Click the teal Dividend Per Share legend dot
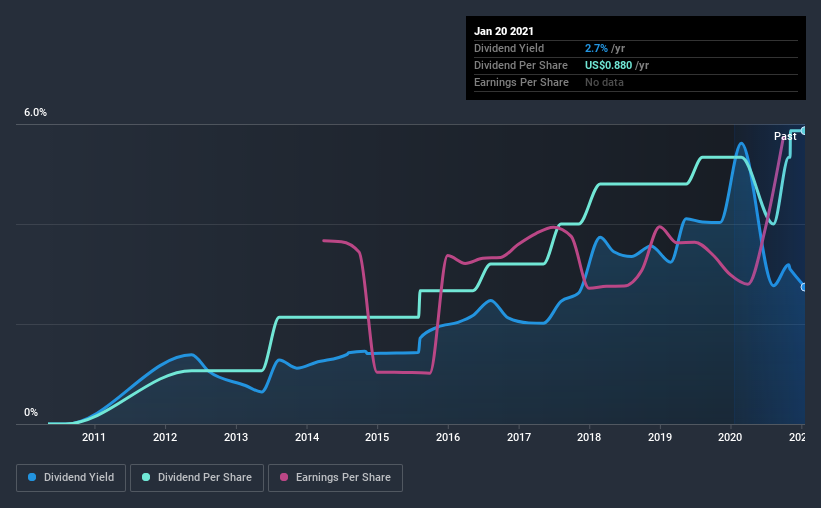The height and width of the screenshot is (508, 821). [x=146, y=477]
